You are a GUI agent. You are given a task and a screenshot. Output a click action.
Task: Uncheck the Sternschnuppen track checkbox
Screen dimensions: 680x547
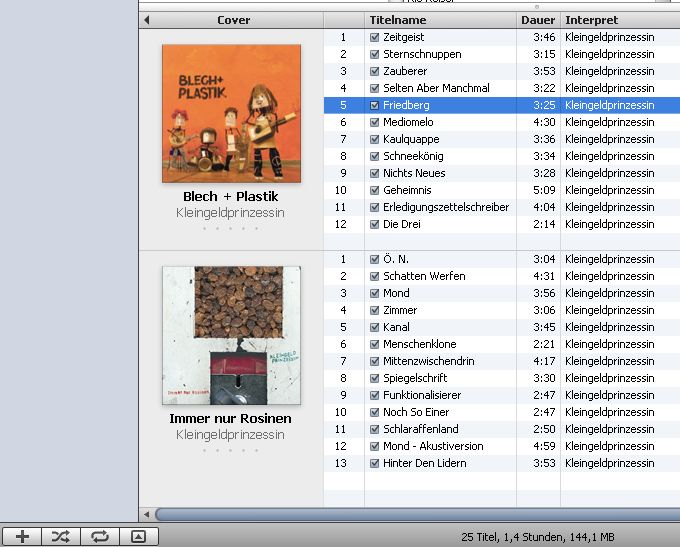coord(375,54)
